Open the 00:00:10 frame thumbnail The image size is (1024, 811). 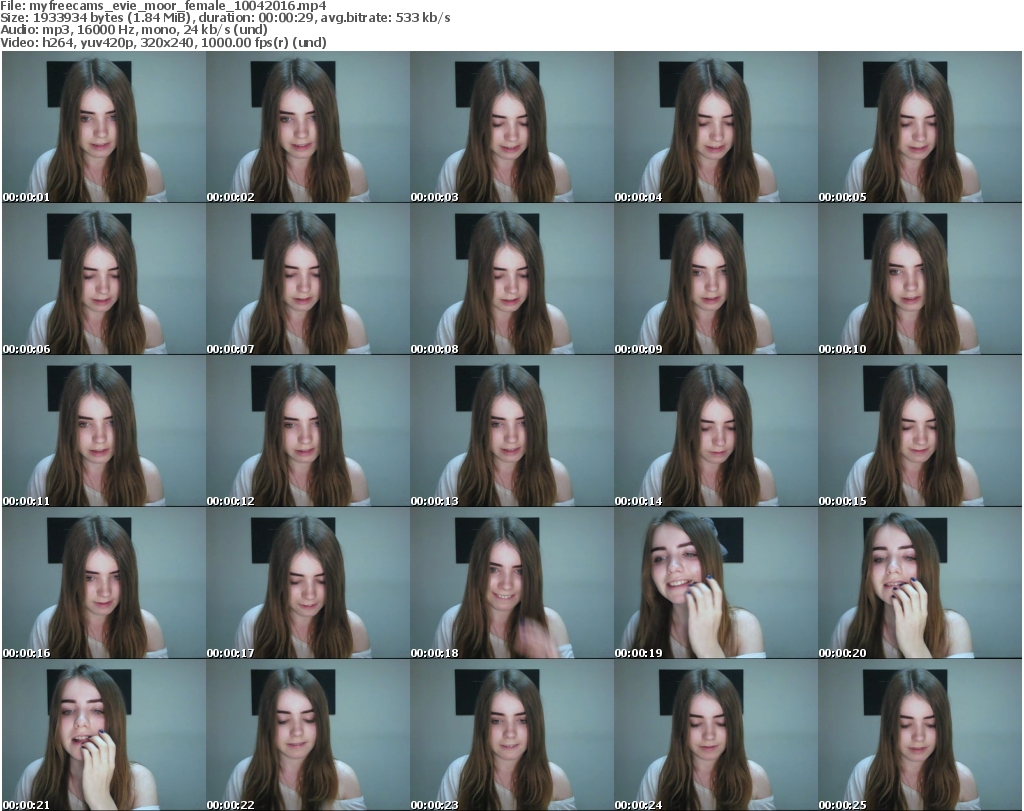[x=920, y=279]
